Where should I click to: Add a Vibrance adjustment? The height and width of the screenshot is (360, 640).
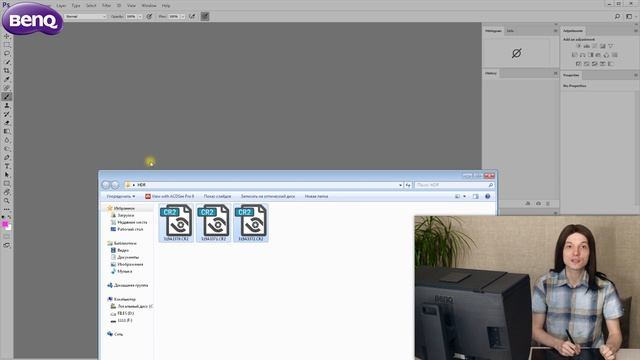[x=611, y=46]
